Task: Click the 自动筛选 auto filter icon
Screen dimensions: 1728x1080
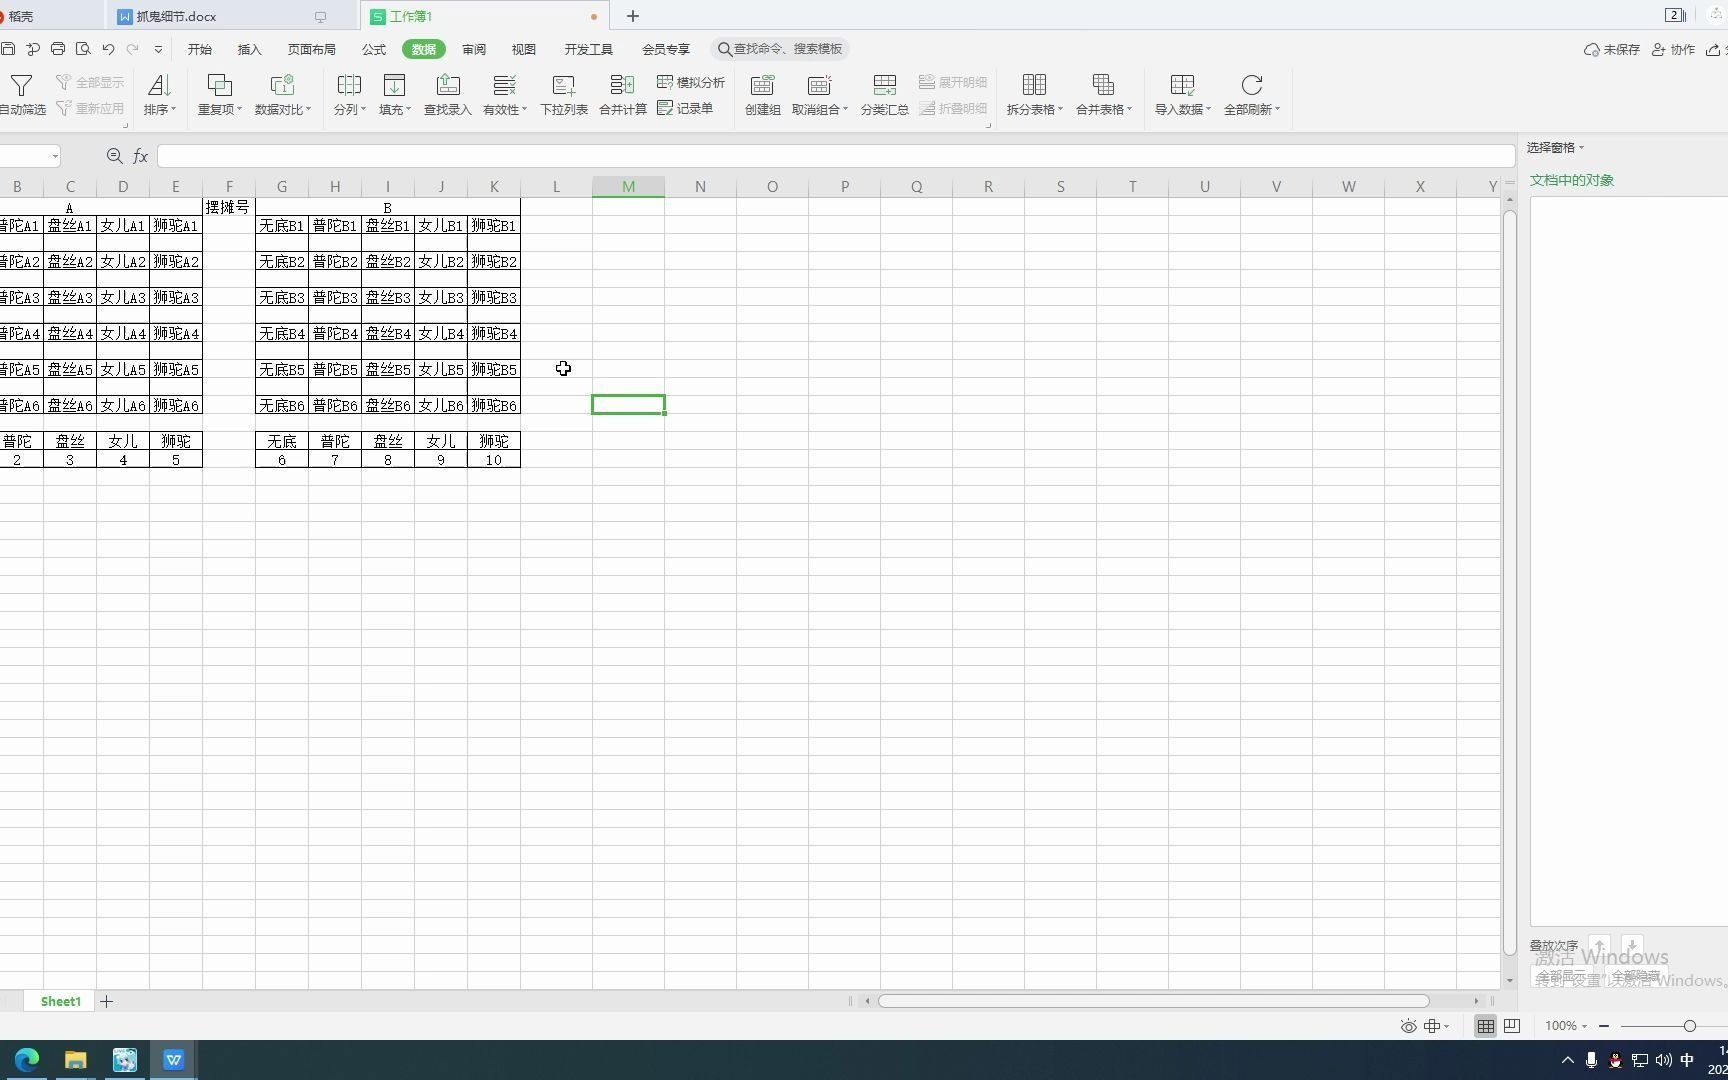Action: click(x=21, y=86)
